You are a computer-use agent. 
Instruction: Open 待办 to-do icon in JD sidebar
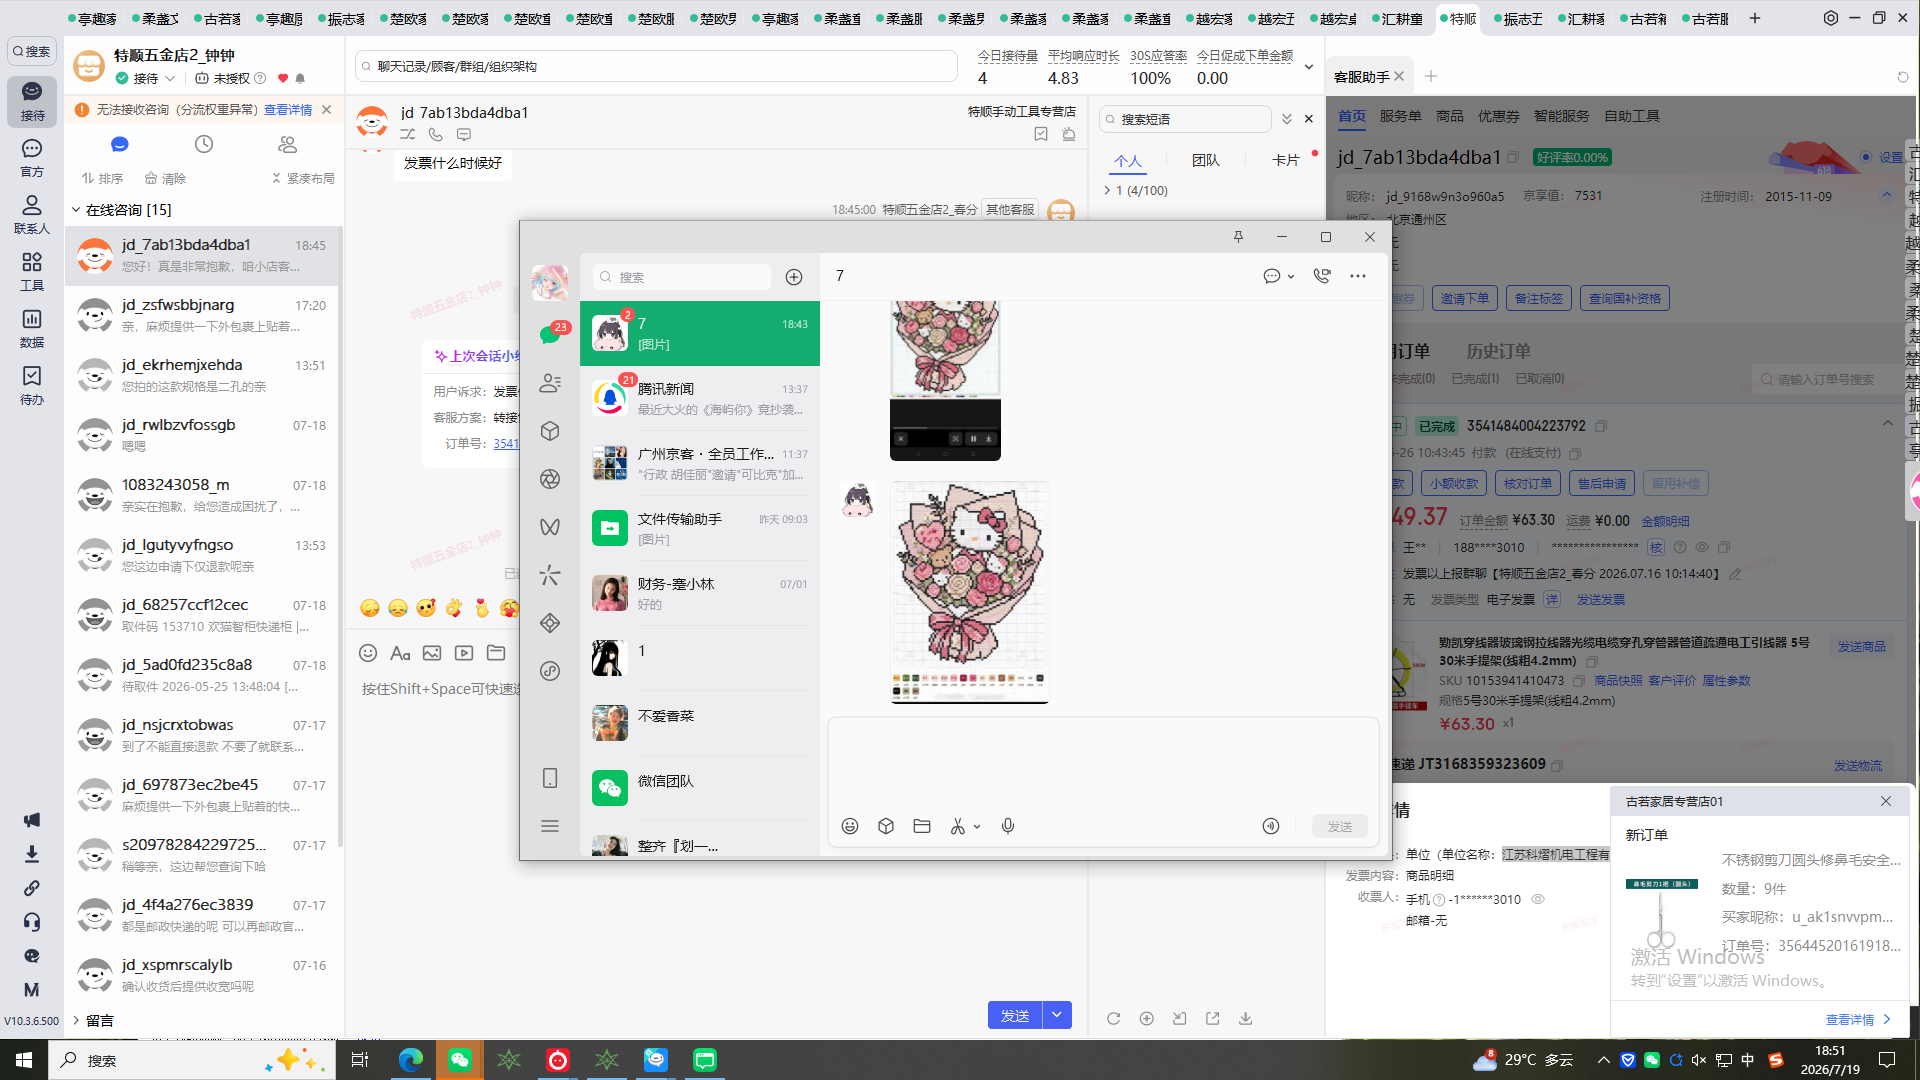pyautogui.click(x=32, y=385)
